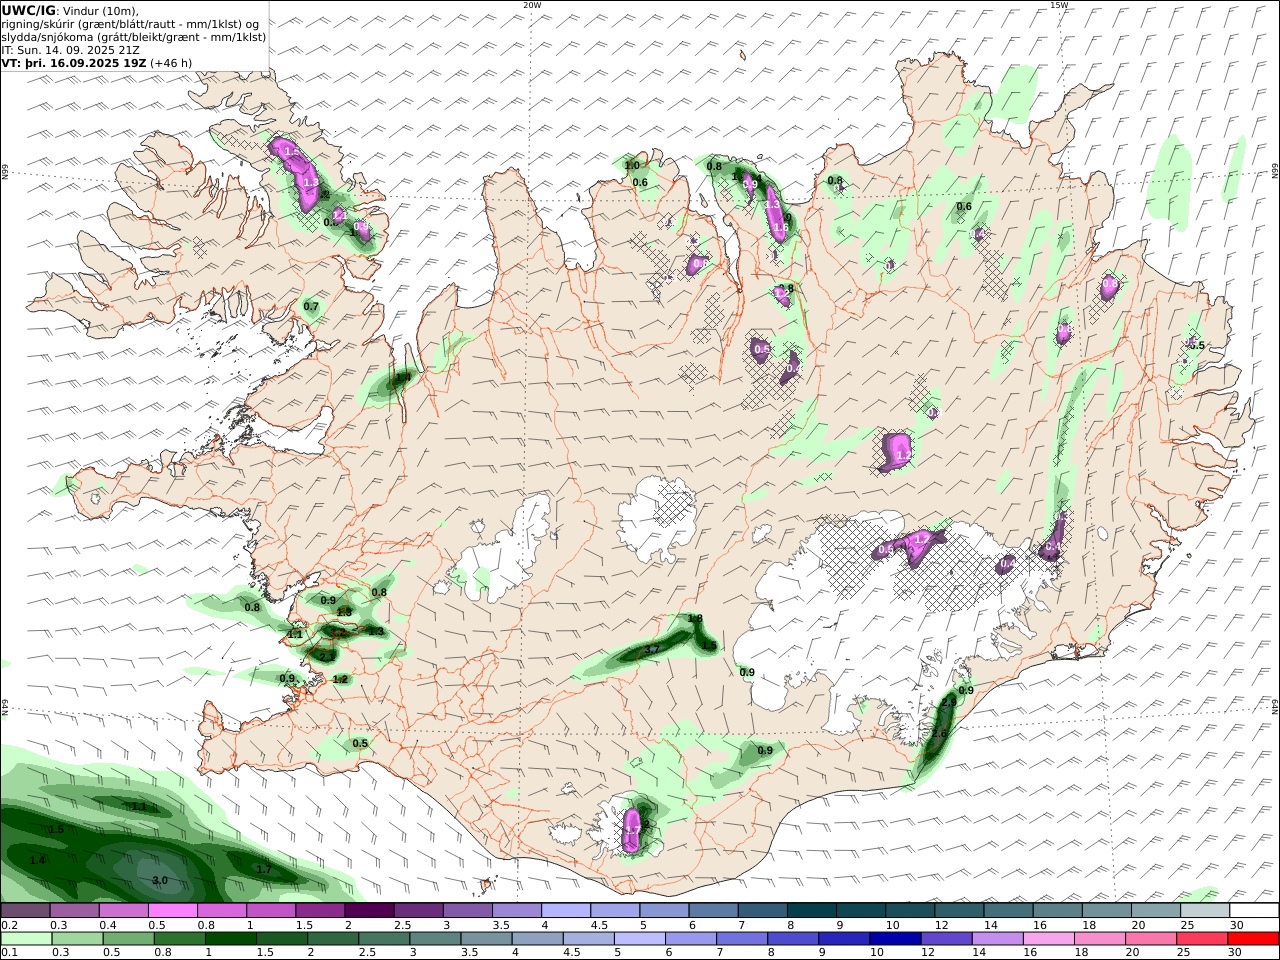Click the bright red 30 swatch in bottom legend row

pyautogui.click(x=1253, y=938)
